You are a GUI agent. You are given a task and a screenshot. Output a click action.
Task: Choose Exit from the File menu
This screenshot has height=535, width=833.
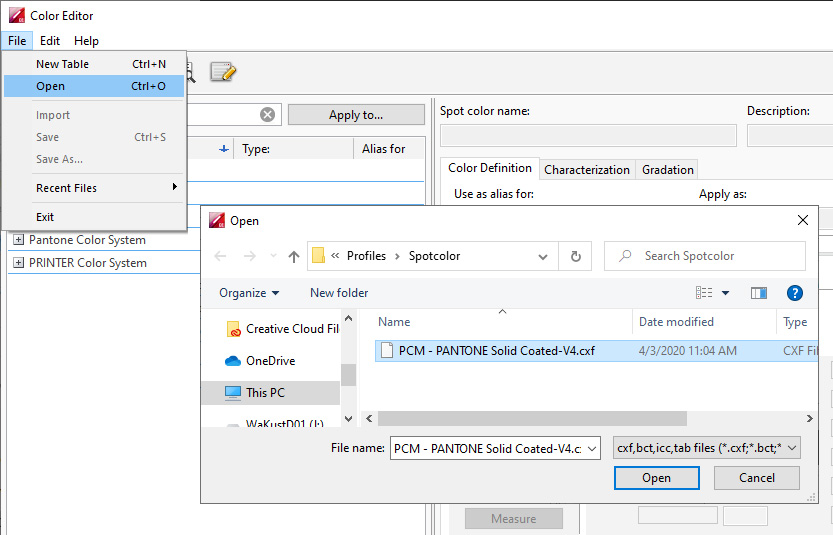95,217
